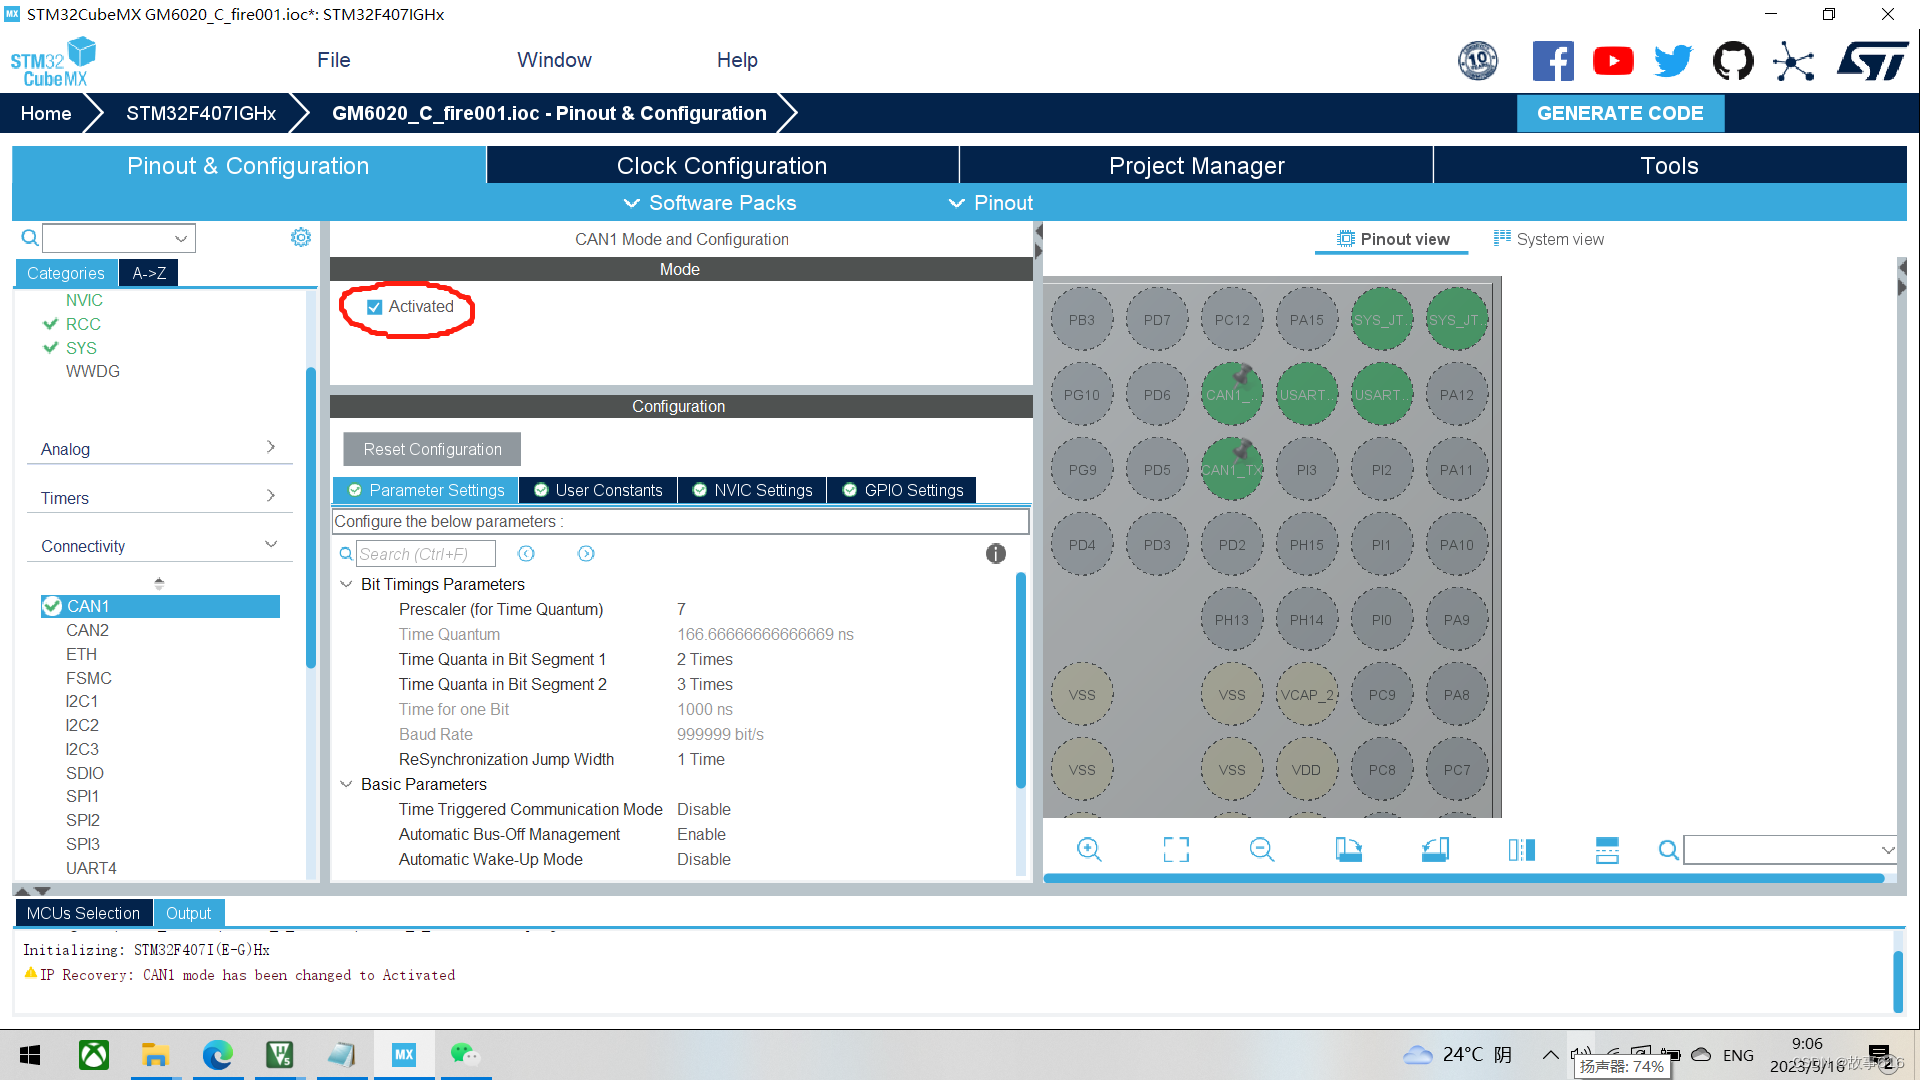1920x1080 pixels.
Task: Click the Prescaler value 7
Action: tap(682, 609)
